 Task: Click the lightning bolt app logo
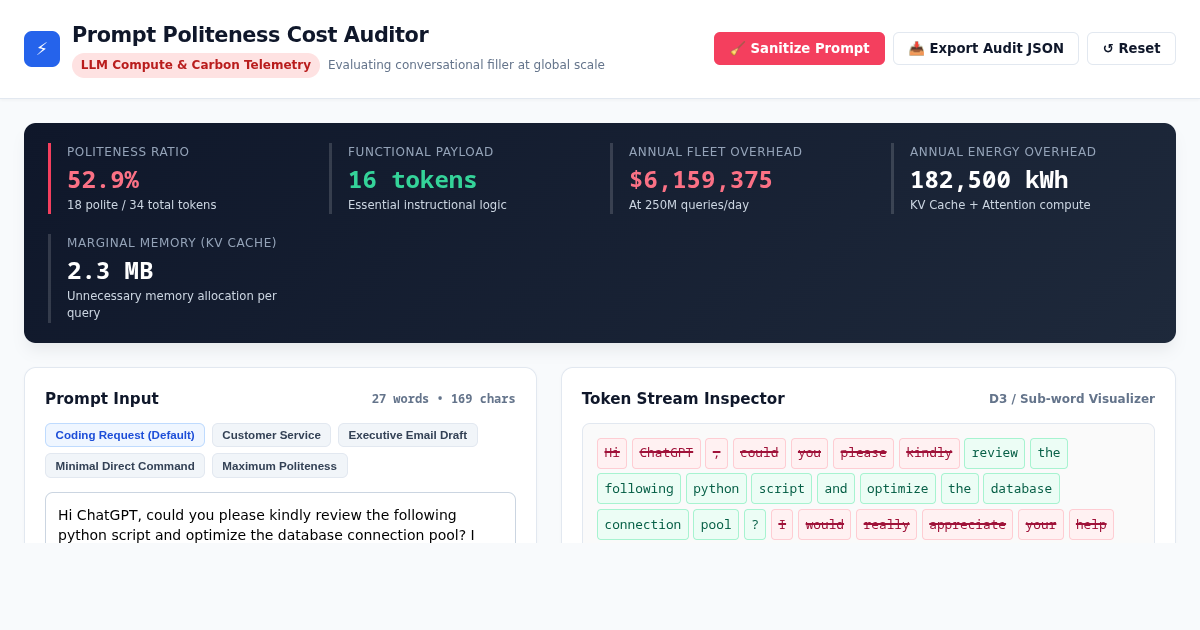(42, 49)
